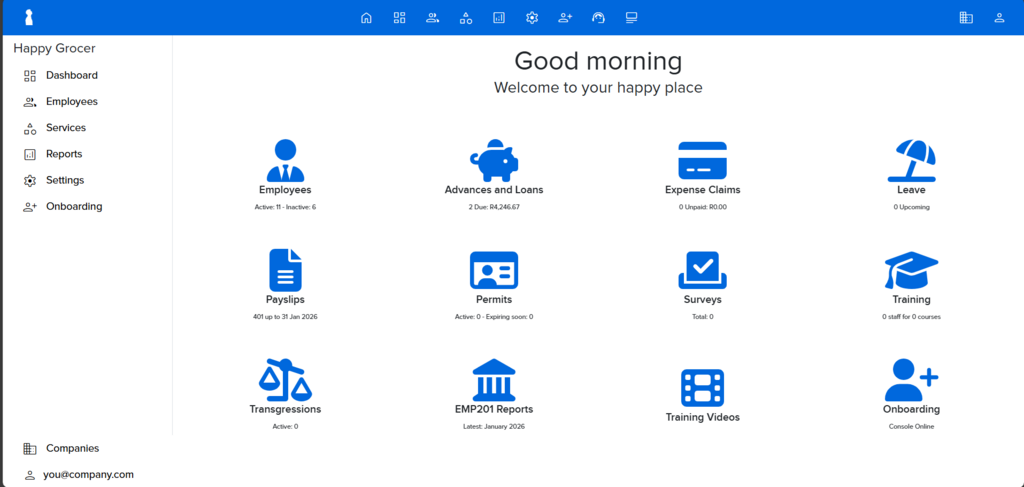Image resolution: width=1024 pixels, height=487 pixels.
Task: Open the Training Videos film icon
Action: point(702,387)
